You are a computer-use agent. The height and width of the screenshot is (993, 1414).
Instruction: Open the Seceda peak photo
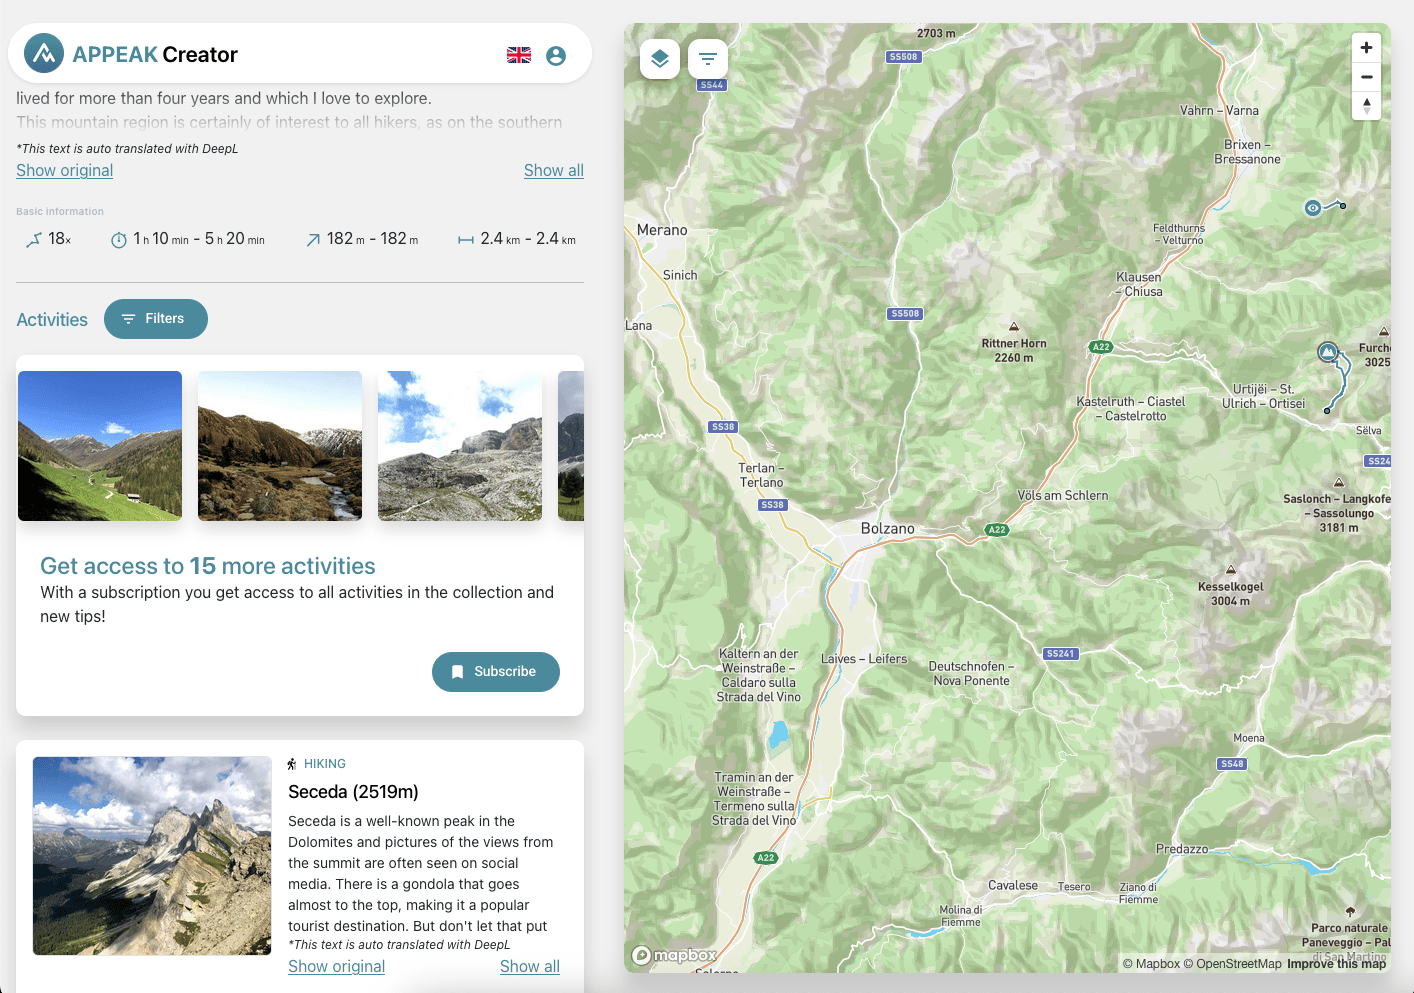[151, 855]
